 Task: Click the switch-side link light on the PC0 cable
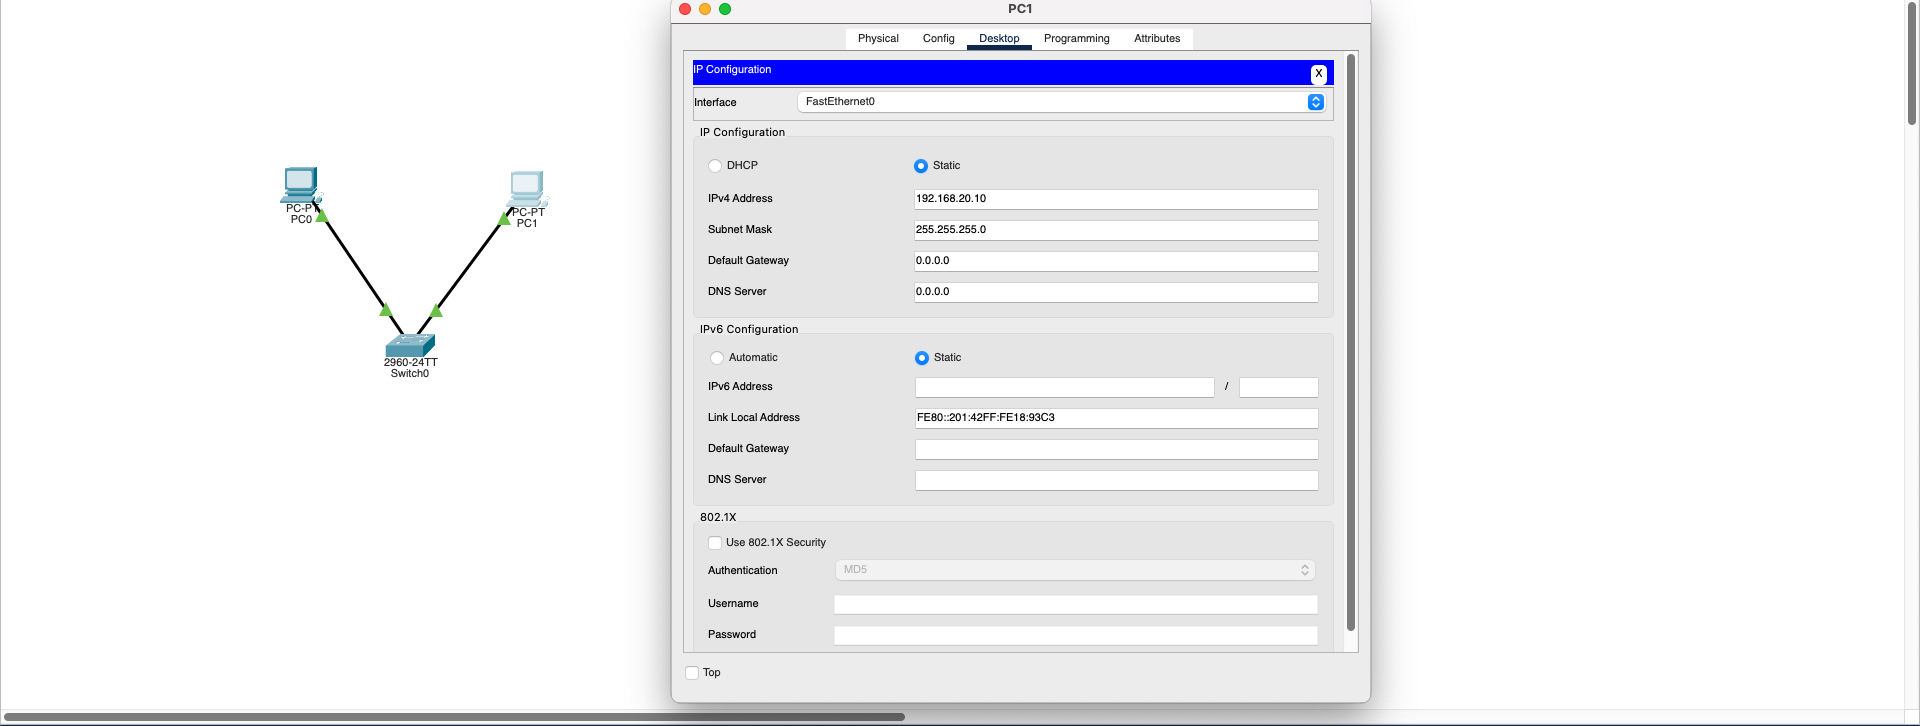[x=386, y=310]
